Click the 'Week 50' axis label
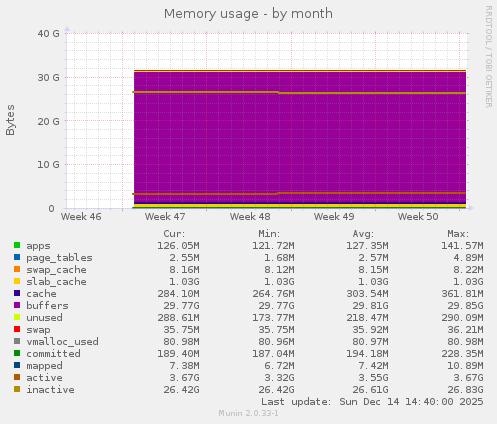 (418, 217)
